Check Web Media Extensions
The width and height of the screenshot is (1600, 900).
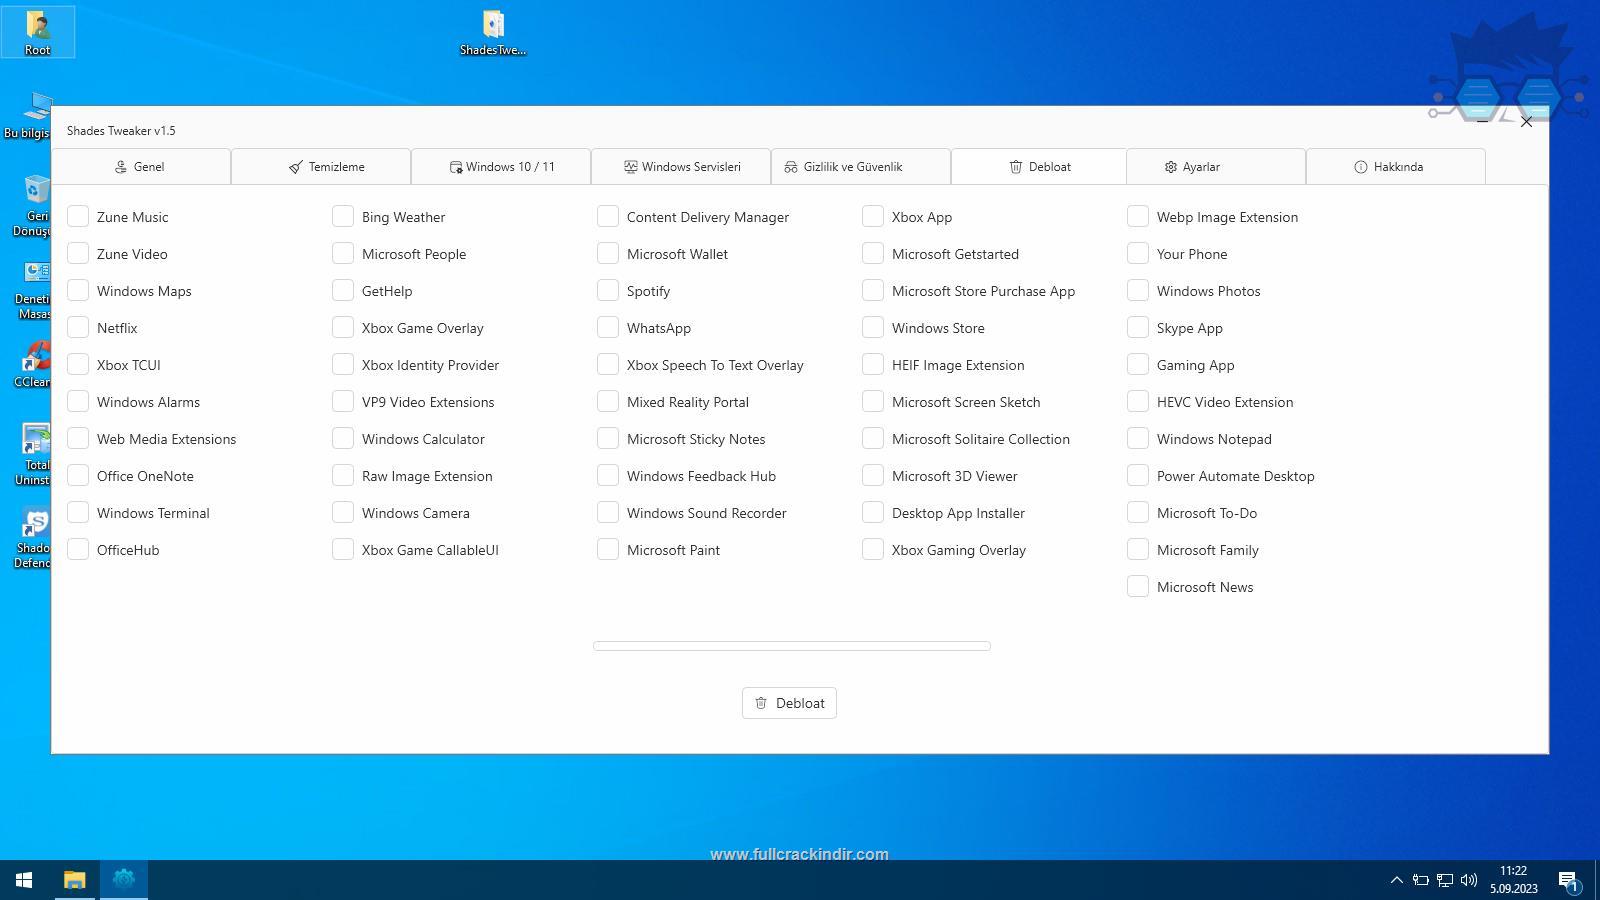[x=78, y=438]
